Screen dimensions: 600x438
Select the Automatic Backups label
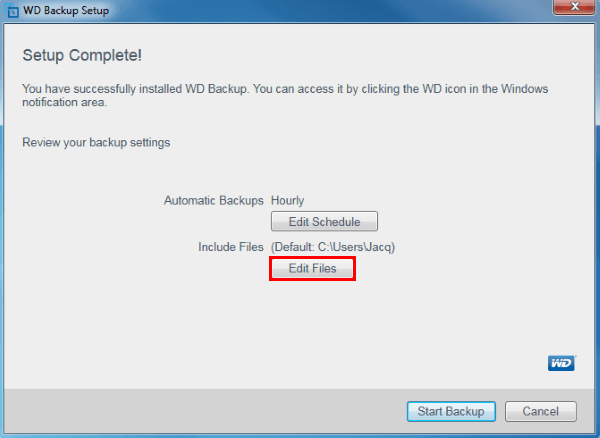(x=213, y=201)
